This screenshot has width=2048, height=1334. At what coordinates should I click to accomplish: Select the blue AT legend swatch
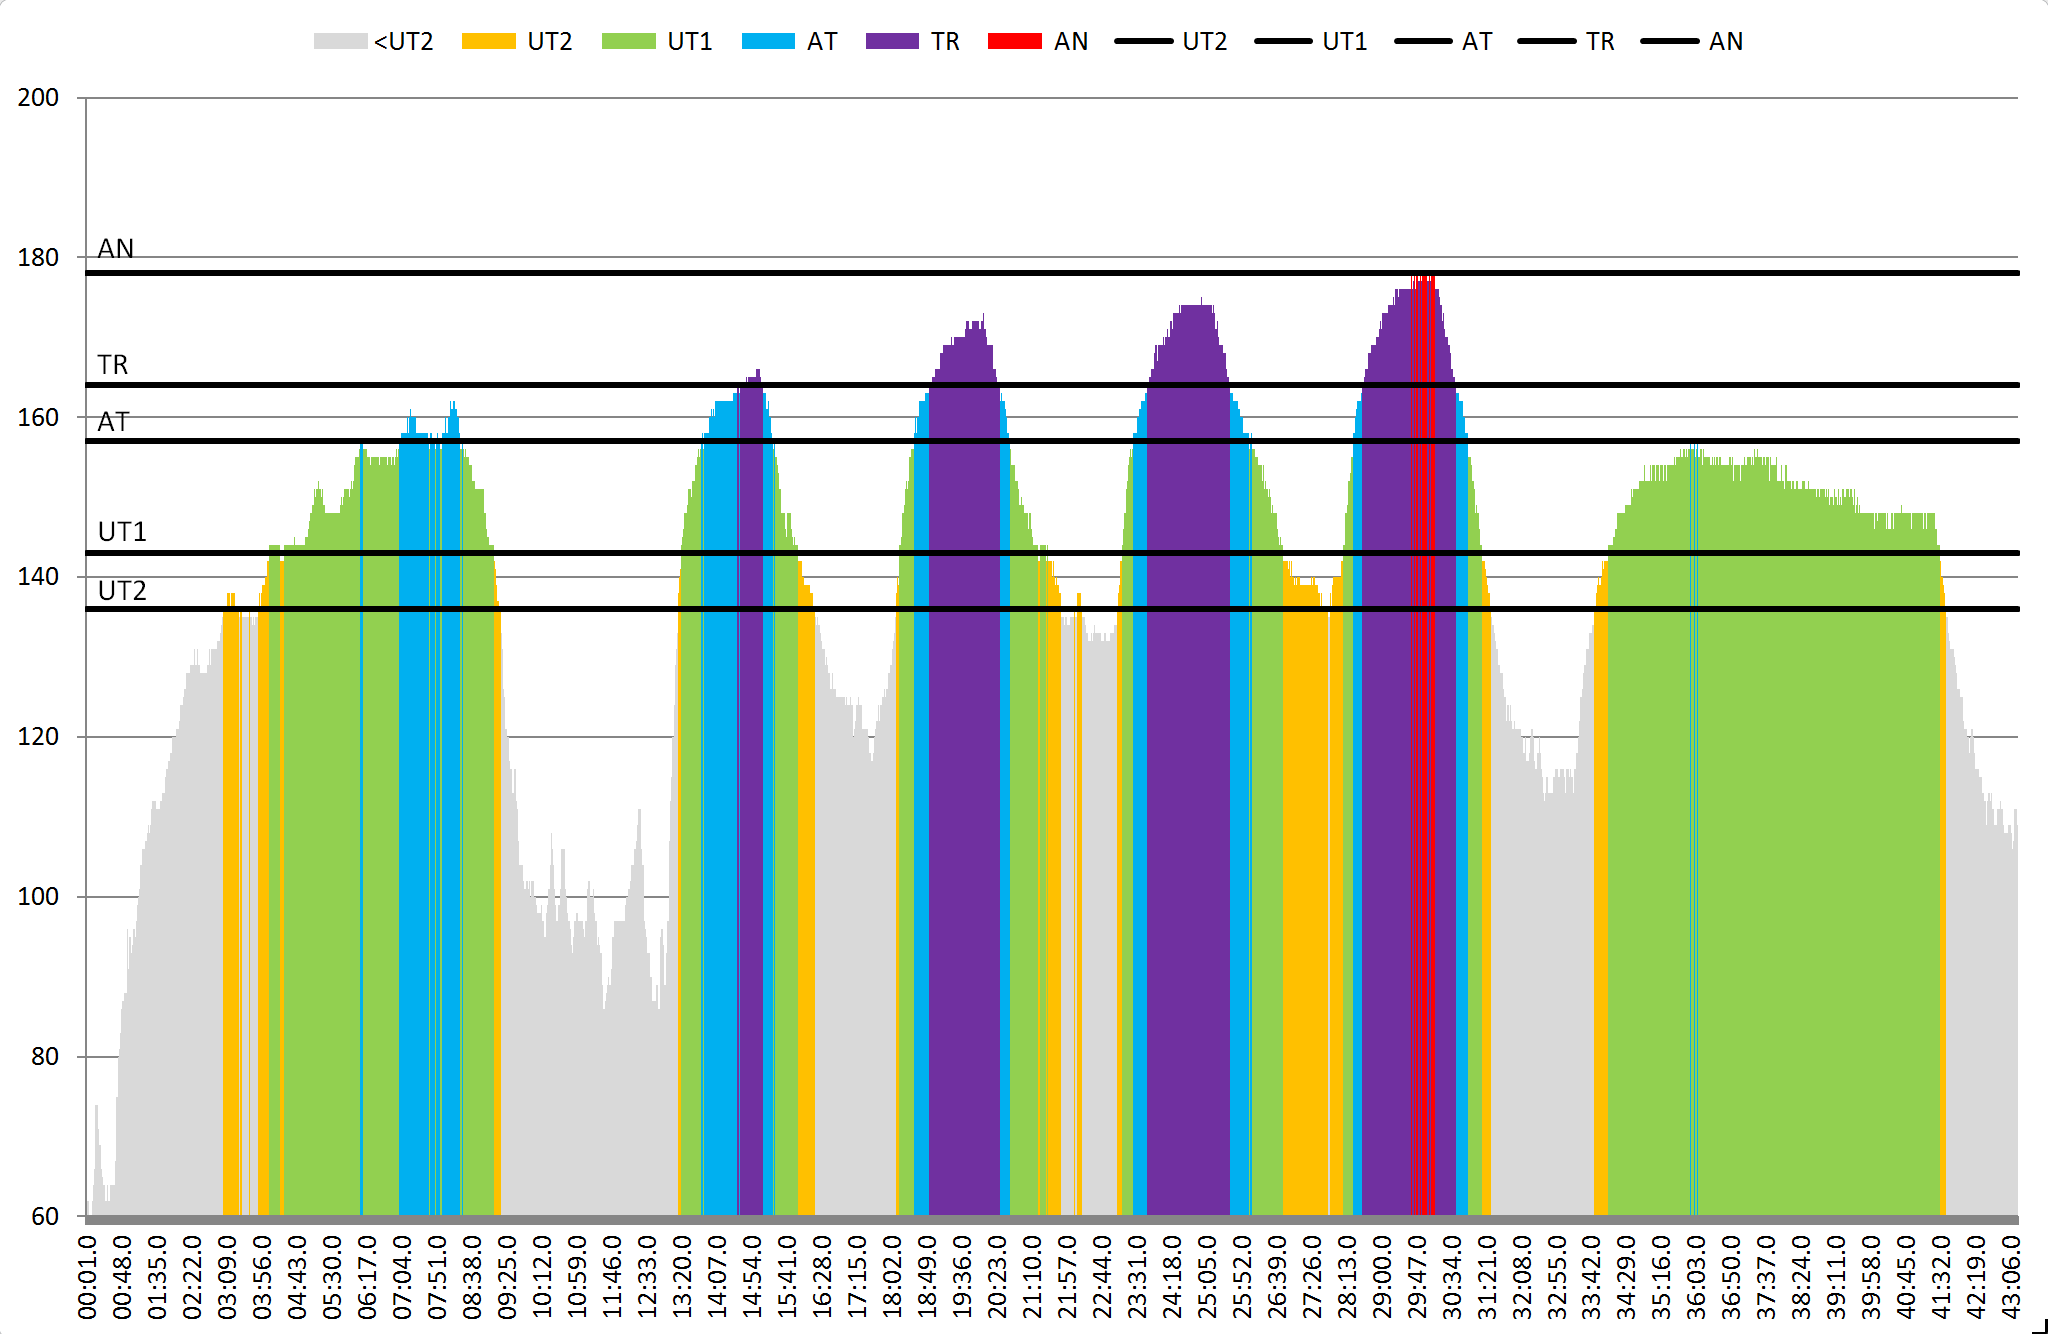point(768,41)
